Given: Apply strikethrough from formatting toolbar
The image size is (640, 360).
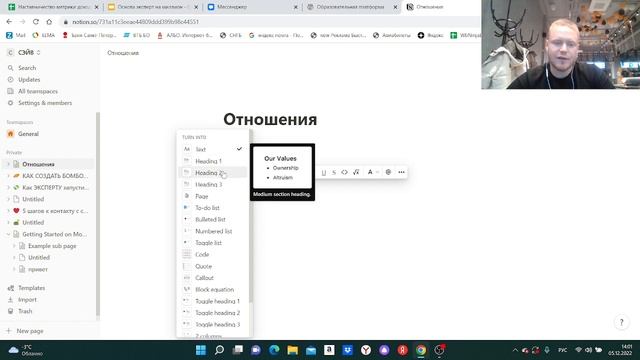Looking at the screenshot, I should tap(334, 172).
